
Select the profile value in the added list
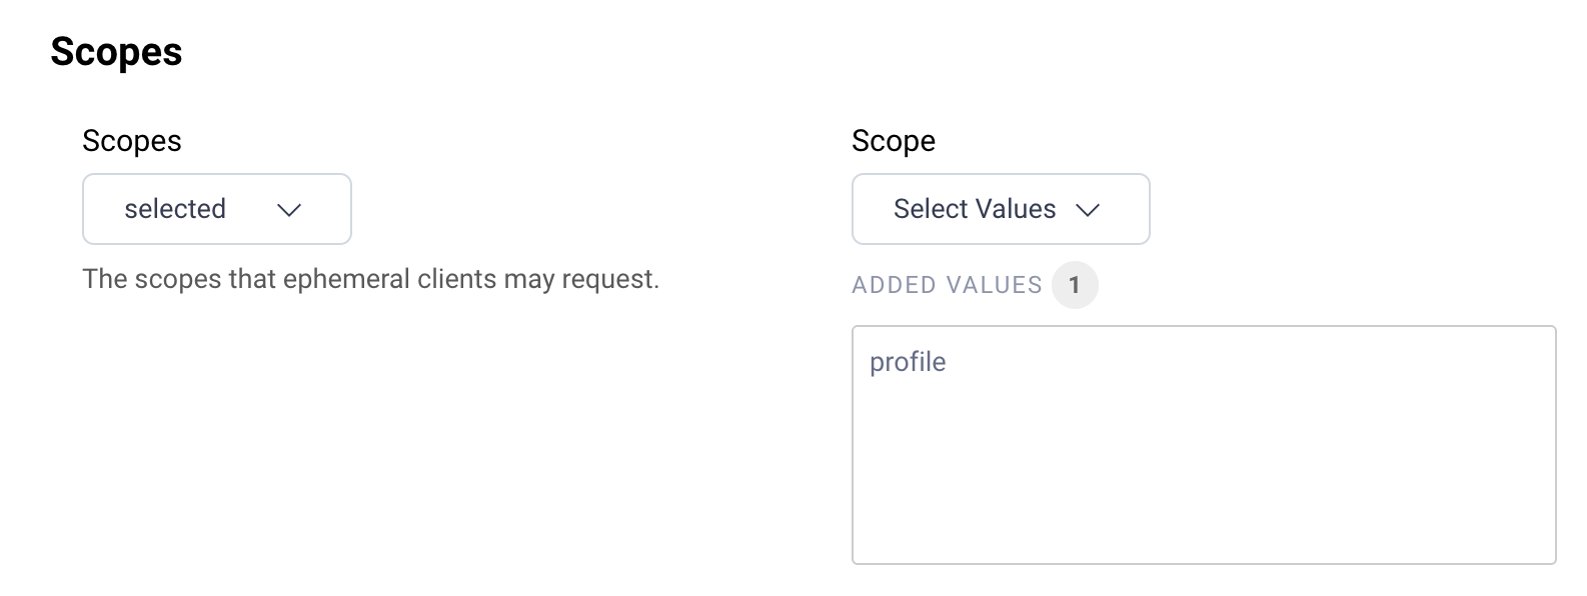coord(906,362)
